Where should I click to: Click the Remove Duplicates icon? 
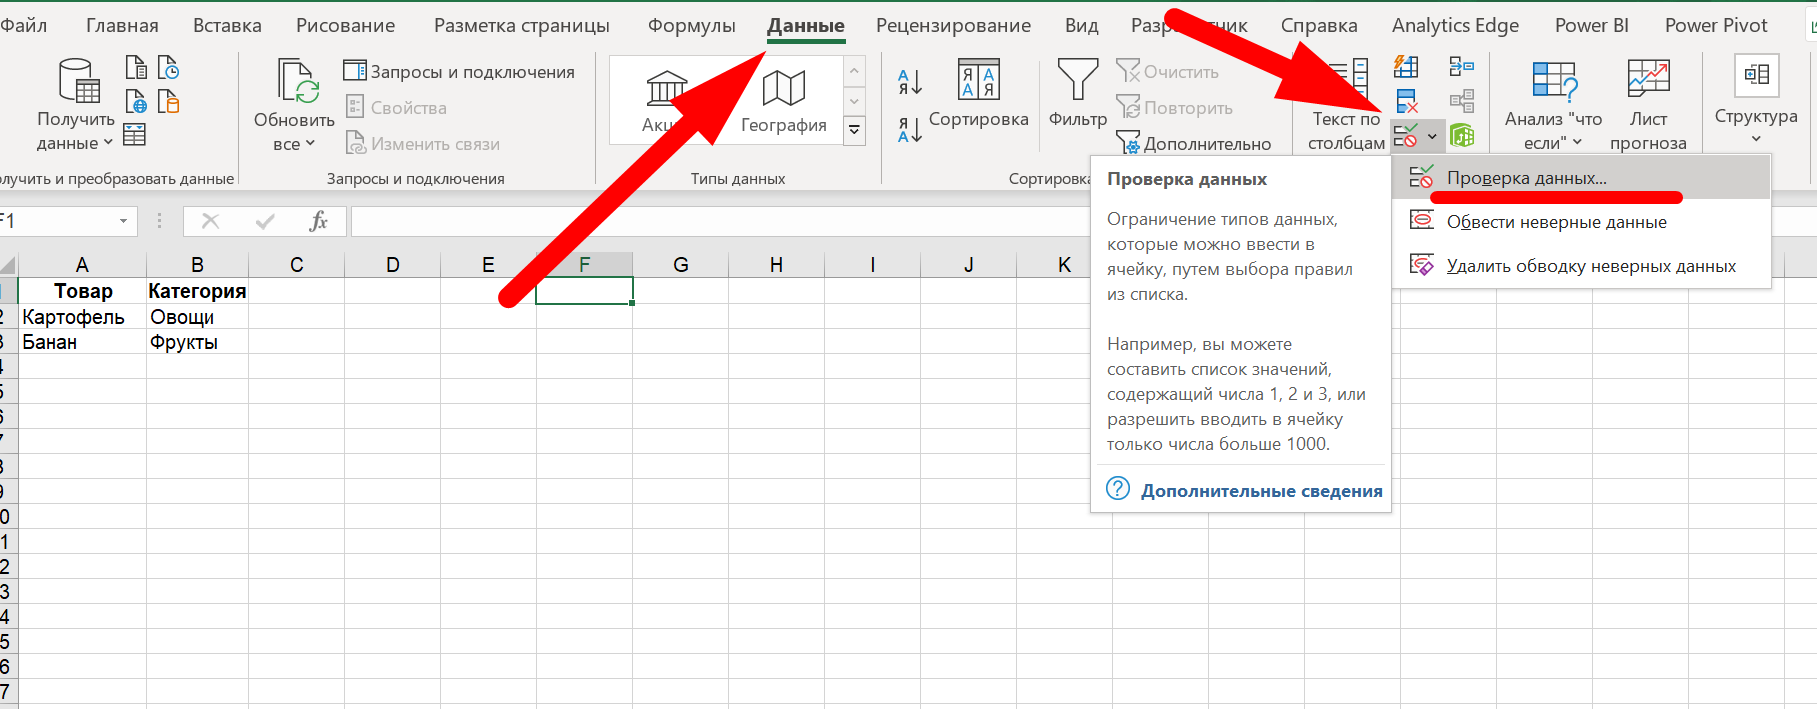(1406, 101)
